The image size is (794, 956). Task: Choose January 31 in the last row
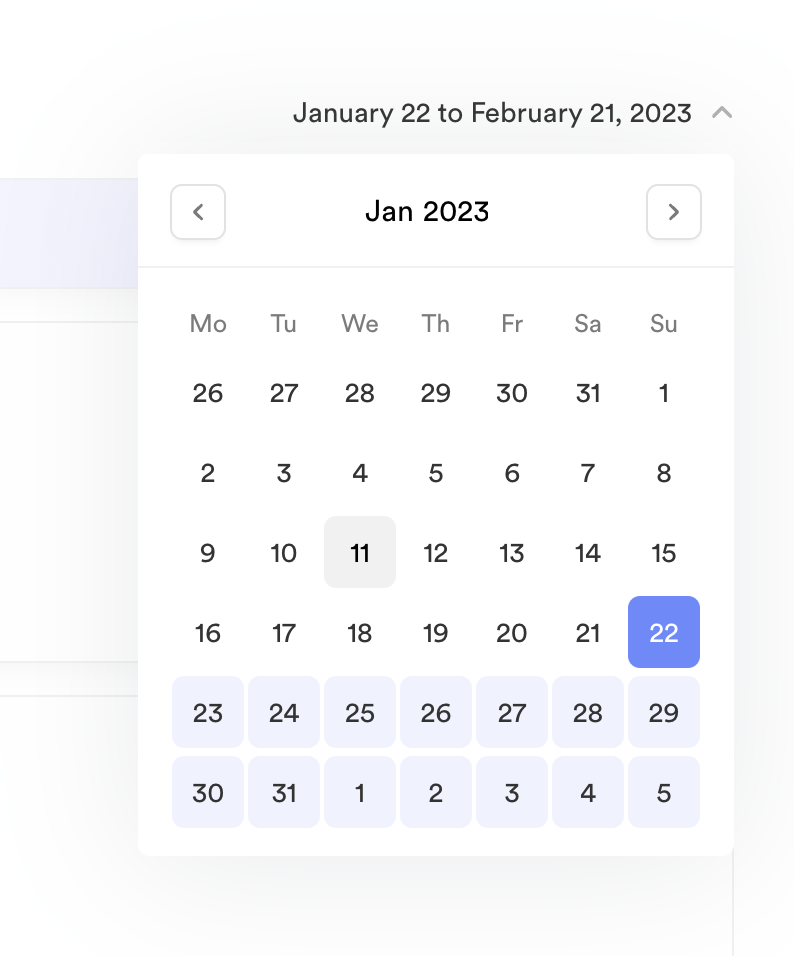coord(284,792)
